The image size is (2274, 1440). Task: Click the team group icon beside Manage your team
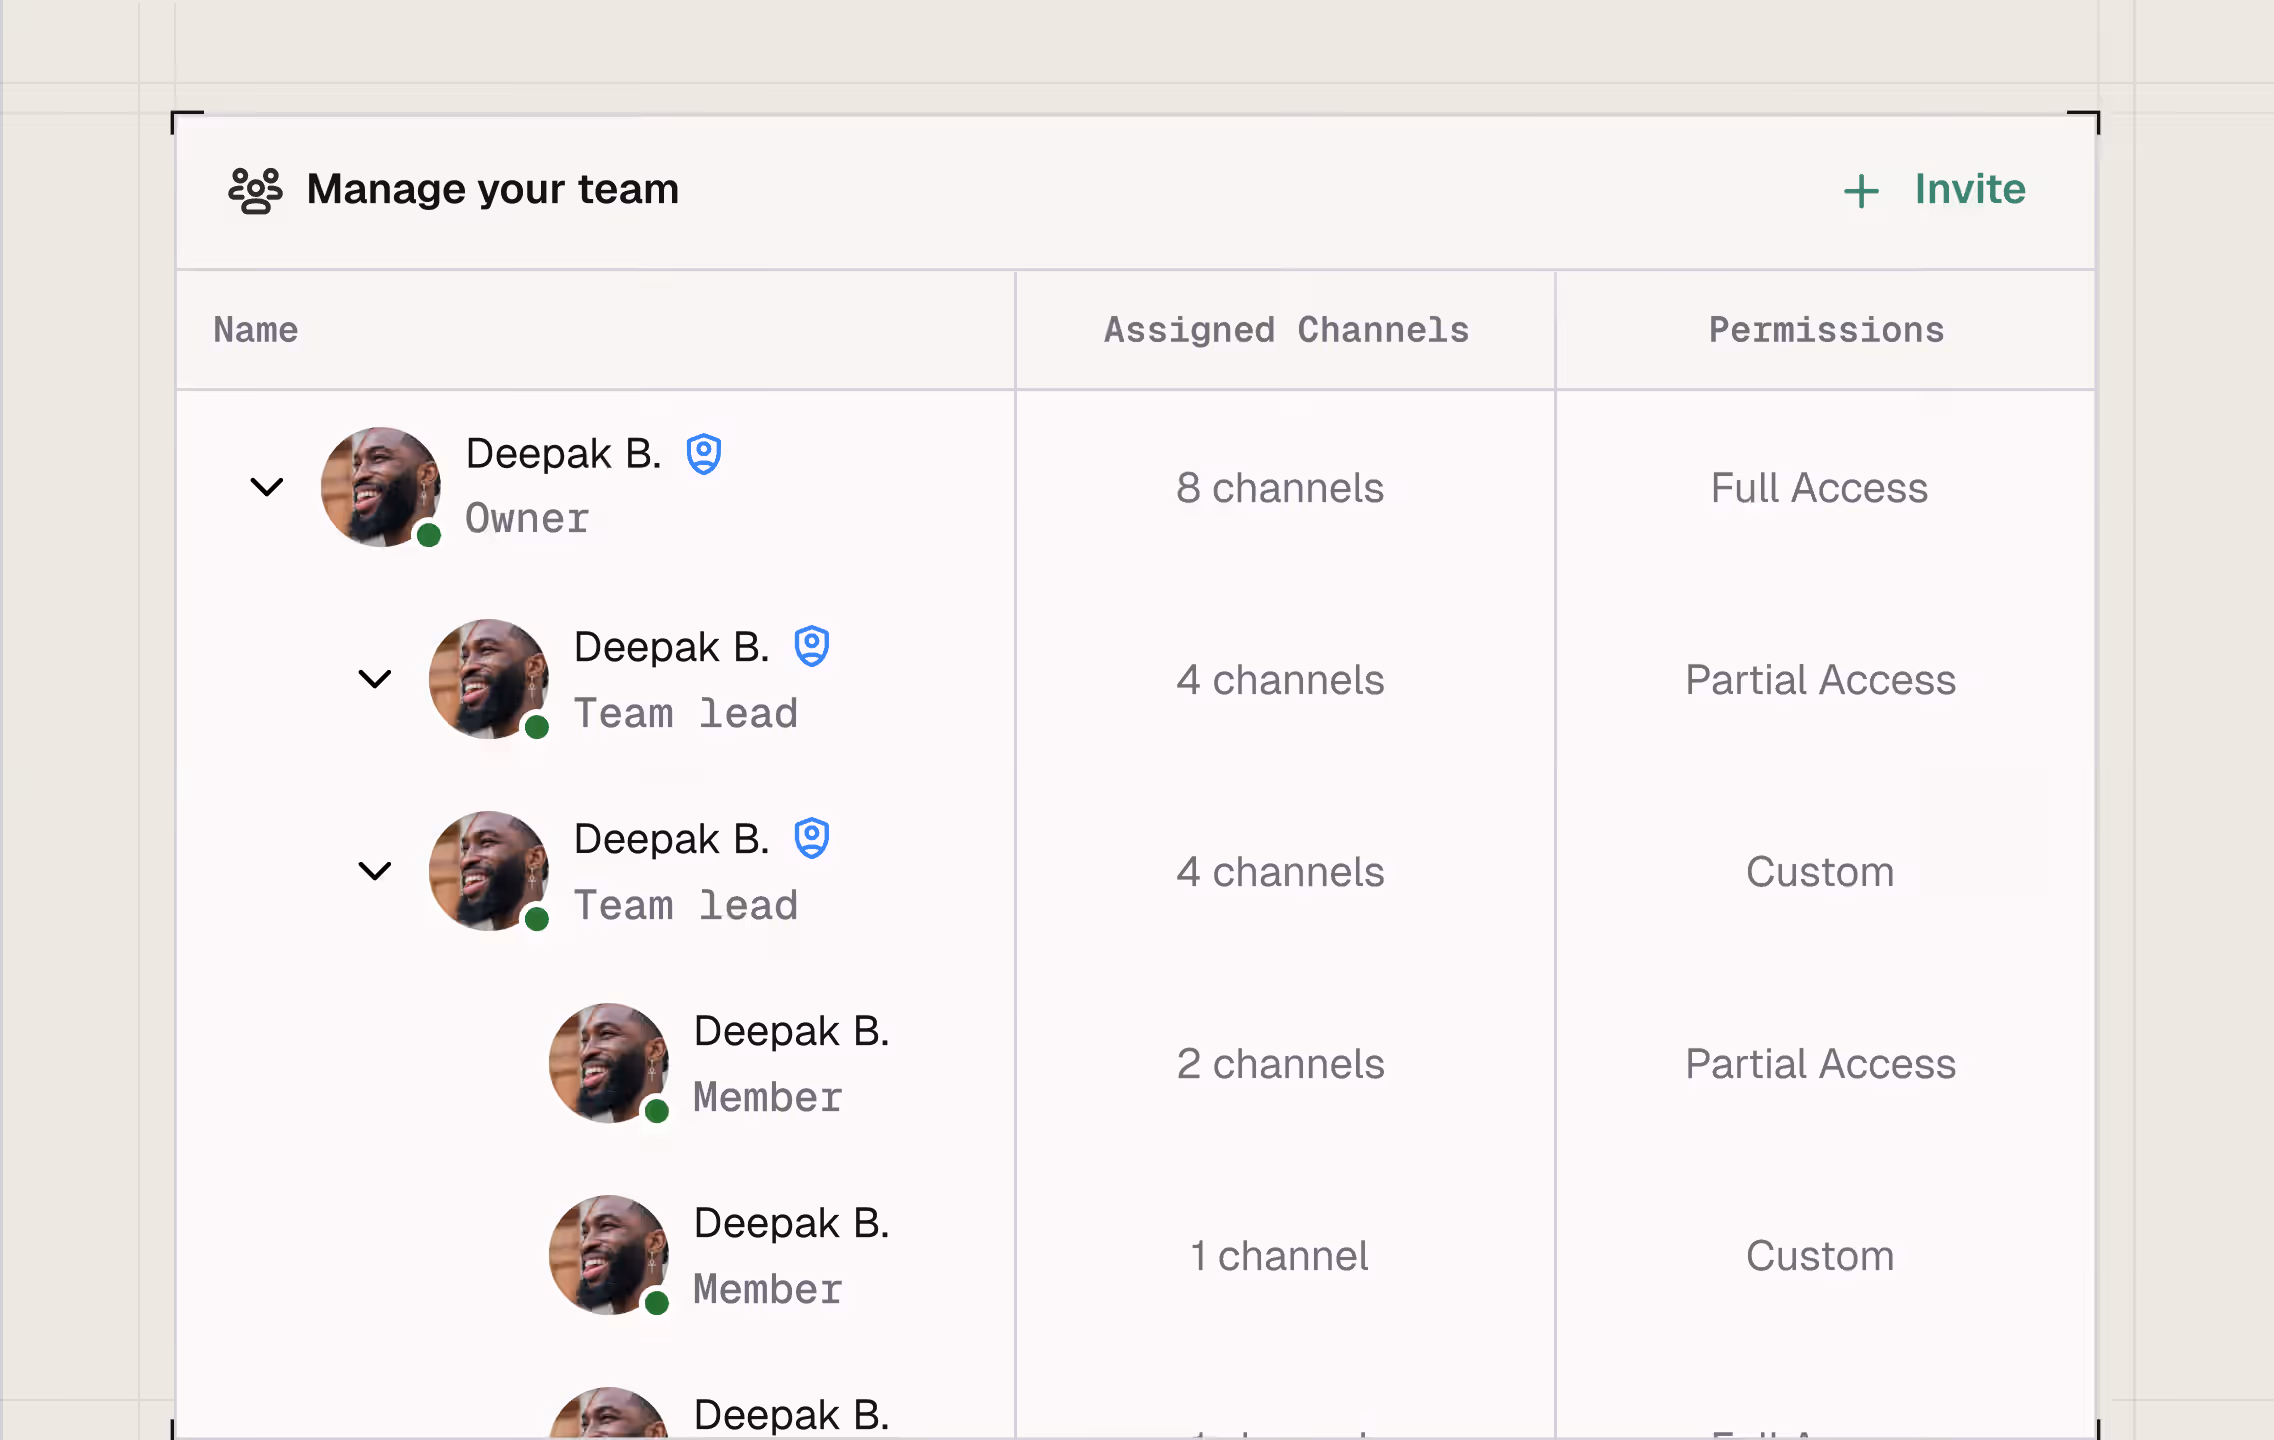255,190
